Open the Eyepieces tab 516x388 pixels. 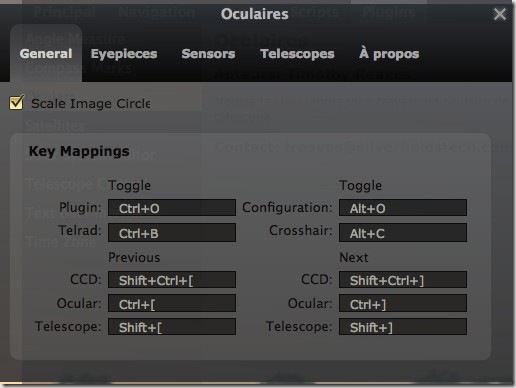click(124, 54)
